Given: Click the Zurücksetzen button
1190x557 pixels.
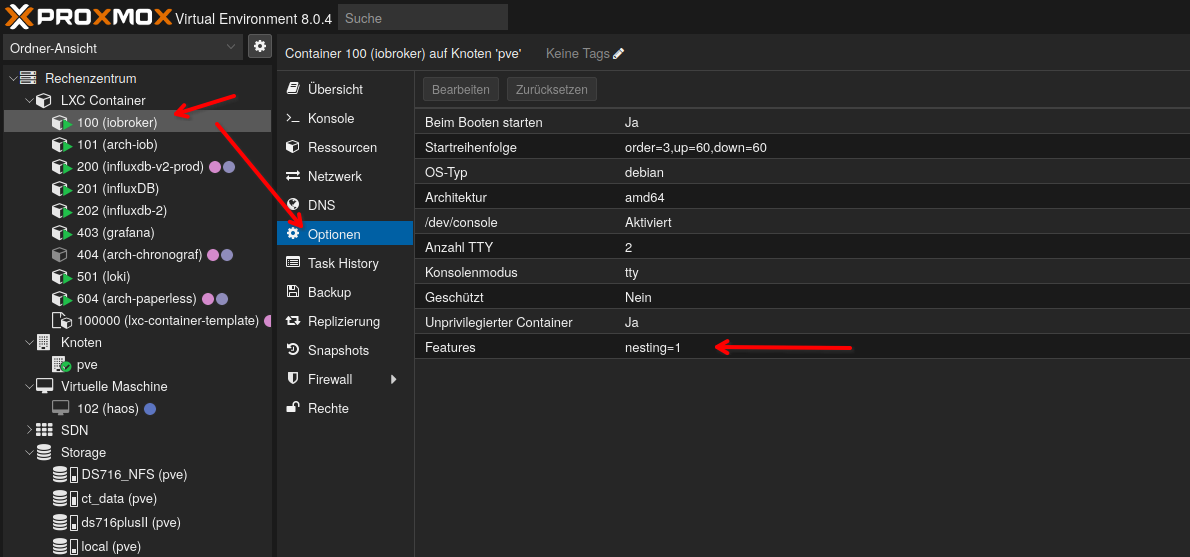Looking at the screenshot, I should (552, 89).
